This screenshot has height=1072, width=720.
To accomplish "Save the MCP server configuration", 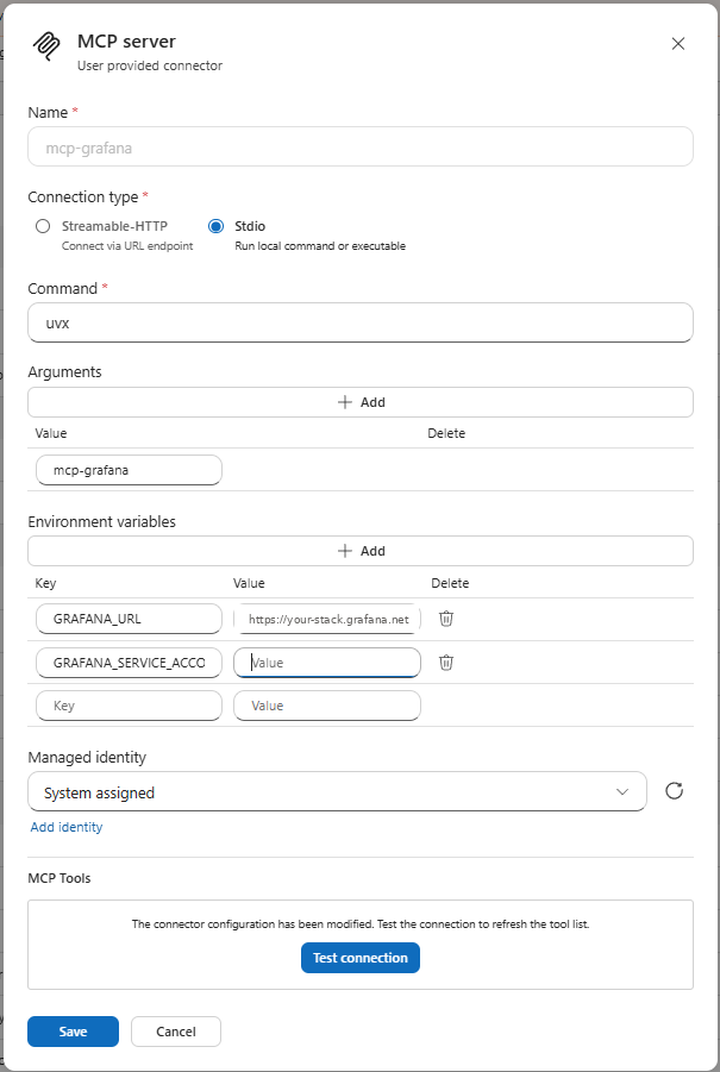I will tap(73, 1032).
